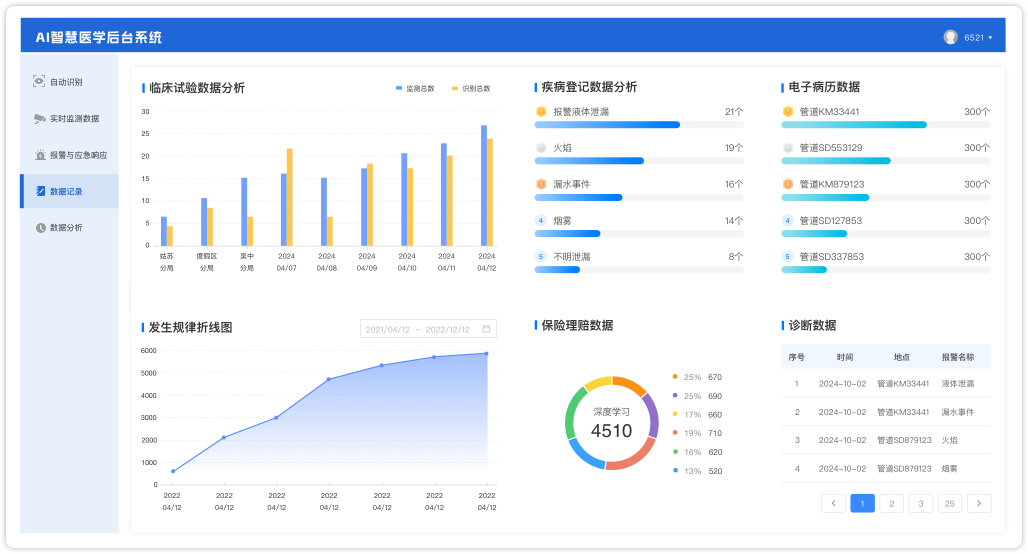The image size is (1028, 554).
Task: Toggle the red 19% 710 legend entry
Action: [698, 433]
